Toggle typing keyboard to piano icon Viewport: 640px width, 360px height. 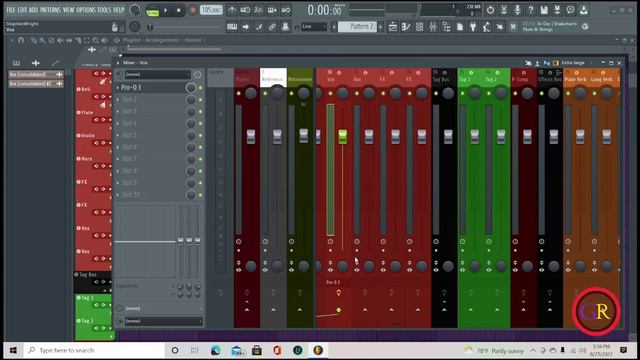[x=232, y=27]
